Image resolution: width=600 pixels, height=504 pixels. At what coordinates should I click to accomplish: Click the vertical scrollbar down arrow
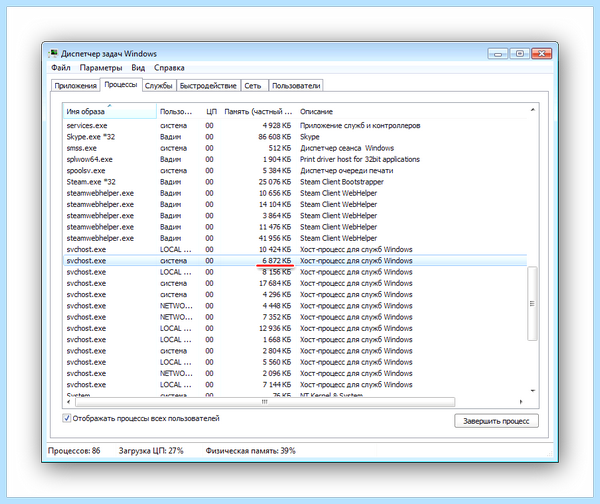[x=532, y=390]
